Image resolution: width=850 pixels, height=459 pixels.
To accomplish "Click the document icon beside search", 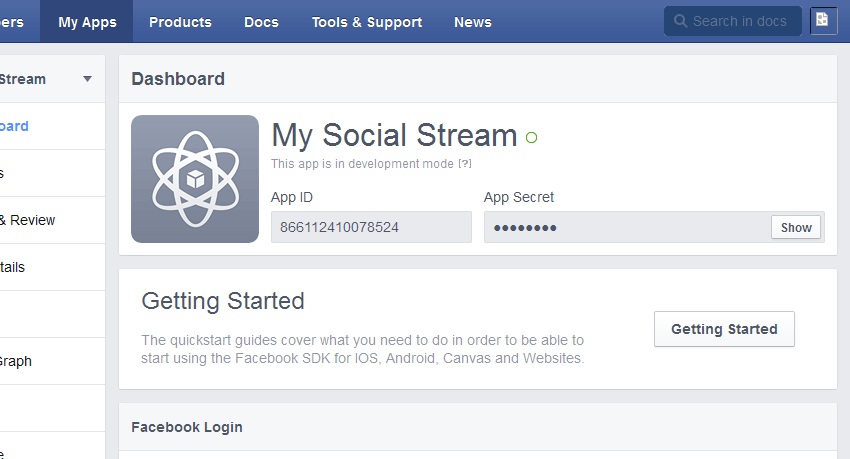I will [x=823, y=21].
